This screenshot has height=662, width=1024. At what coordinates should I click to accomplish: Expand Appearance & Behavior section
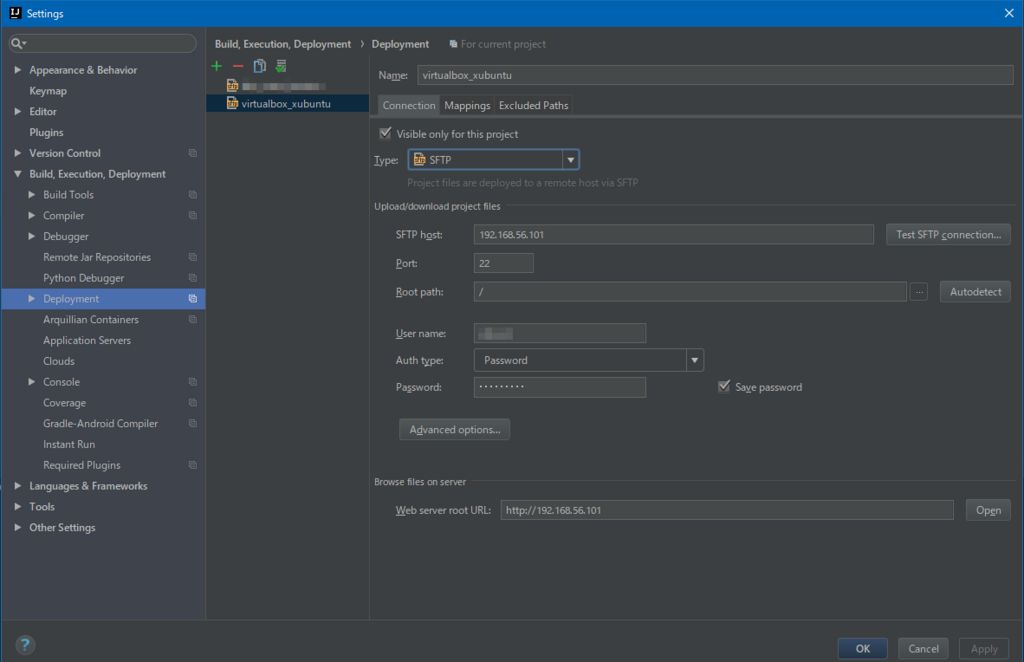(18, 70)
